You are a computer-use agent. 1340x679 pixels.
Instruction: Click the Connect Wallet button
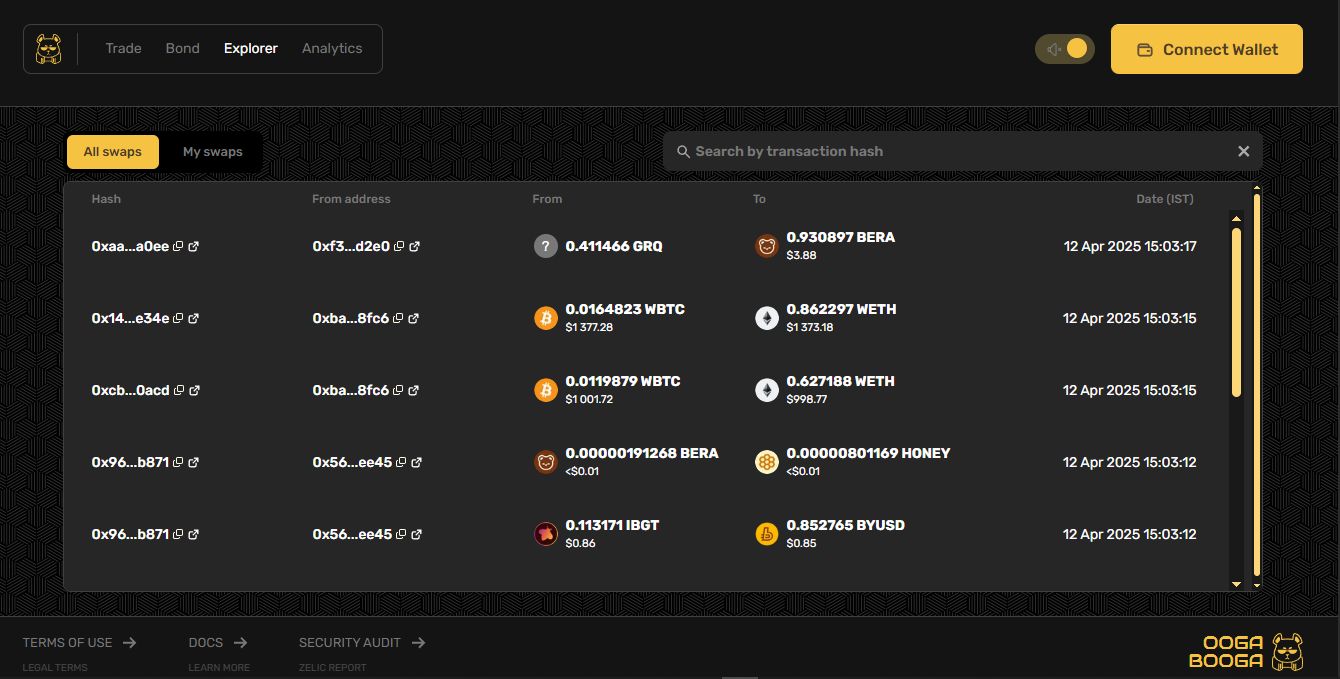[1207, 49]
